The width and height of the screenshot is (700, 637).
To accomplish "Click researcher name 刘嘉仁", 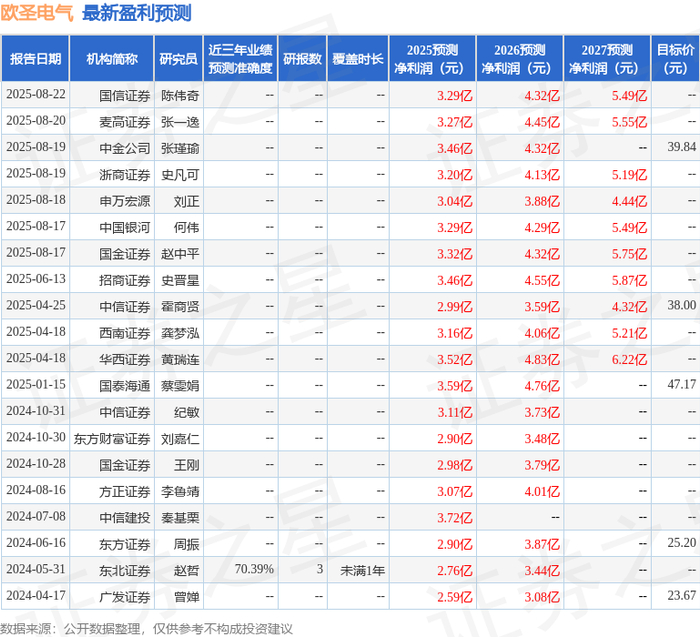I will [x=180, y=438].
